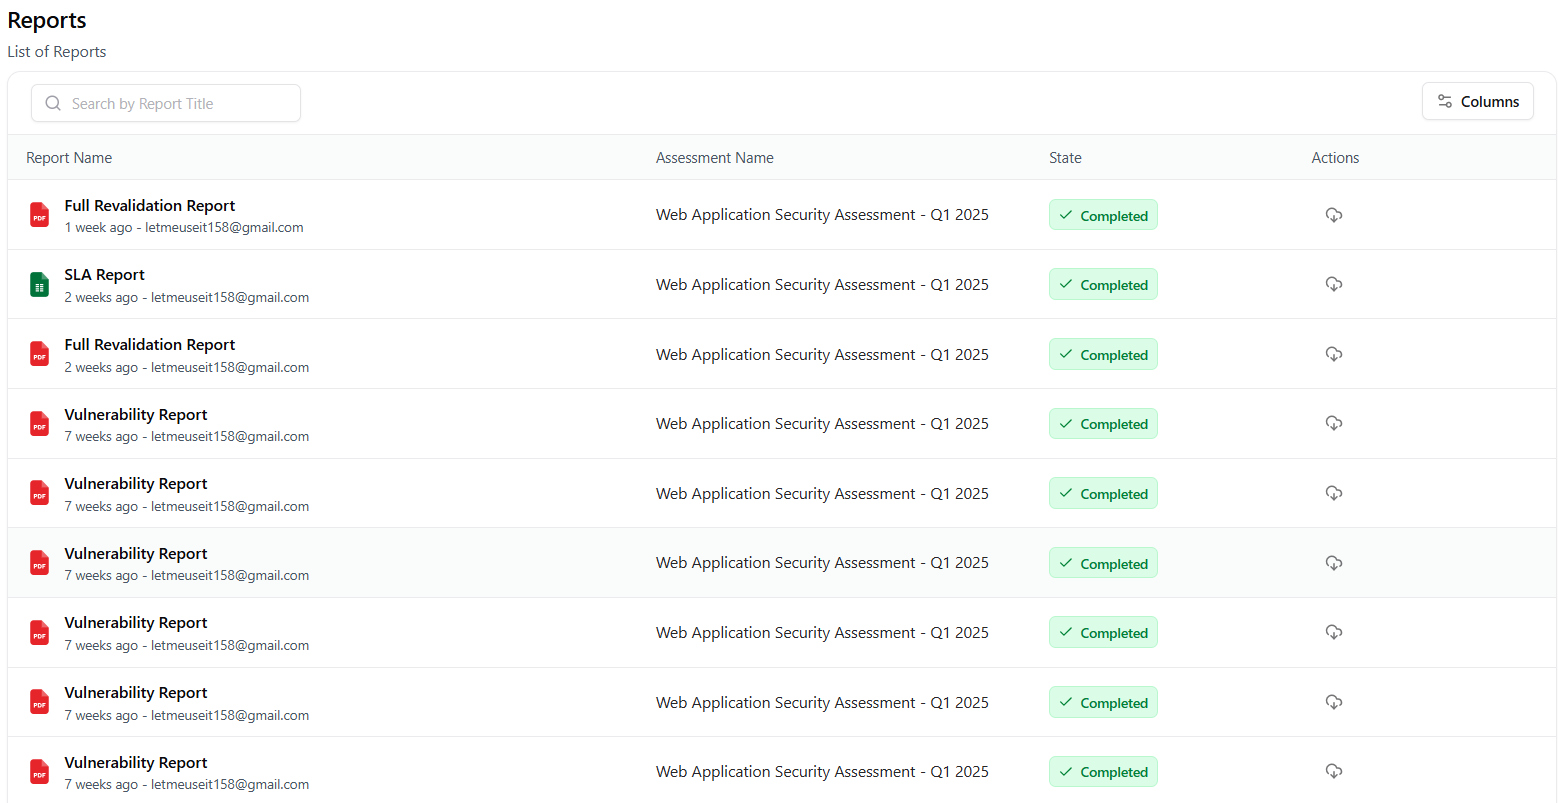The image size is (1558, 803).
Task: Download the first Full Revalidation Report
Action: point(1333,215)
